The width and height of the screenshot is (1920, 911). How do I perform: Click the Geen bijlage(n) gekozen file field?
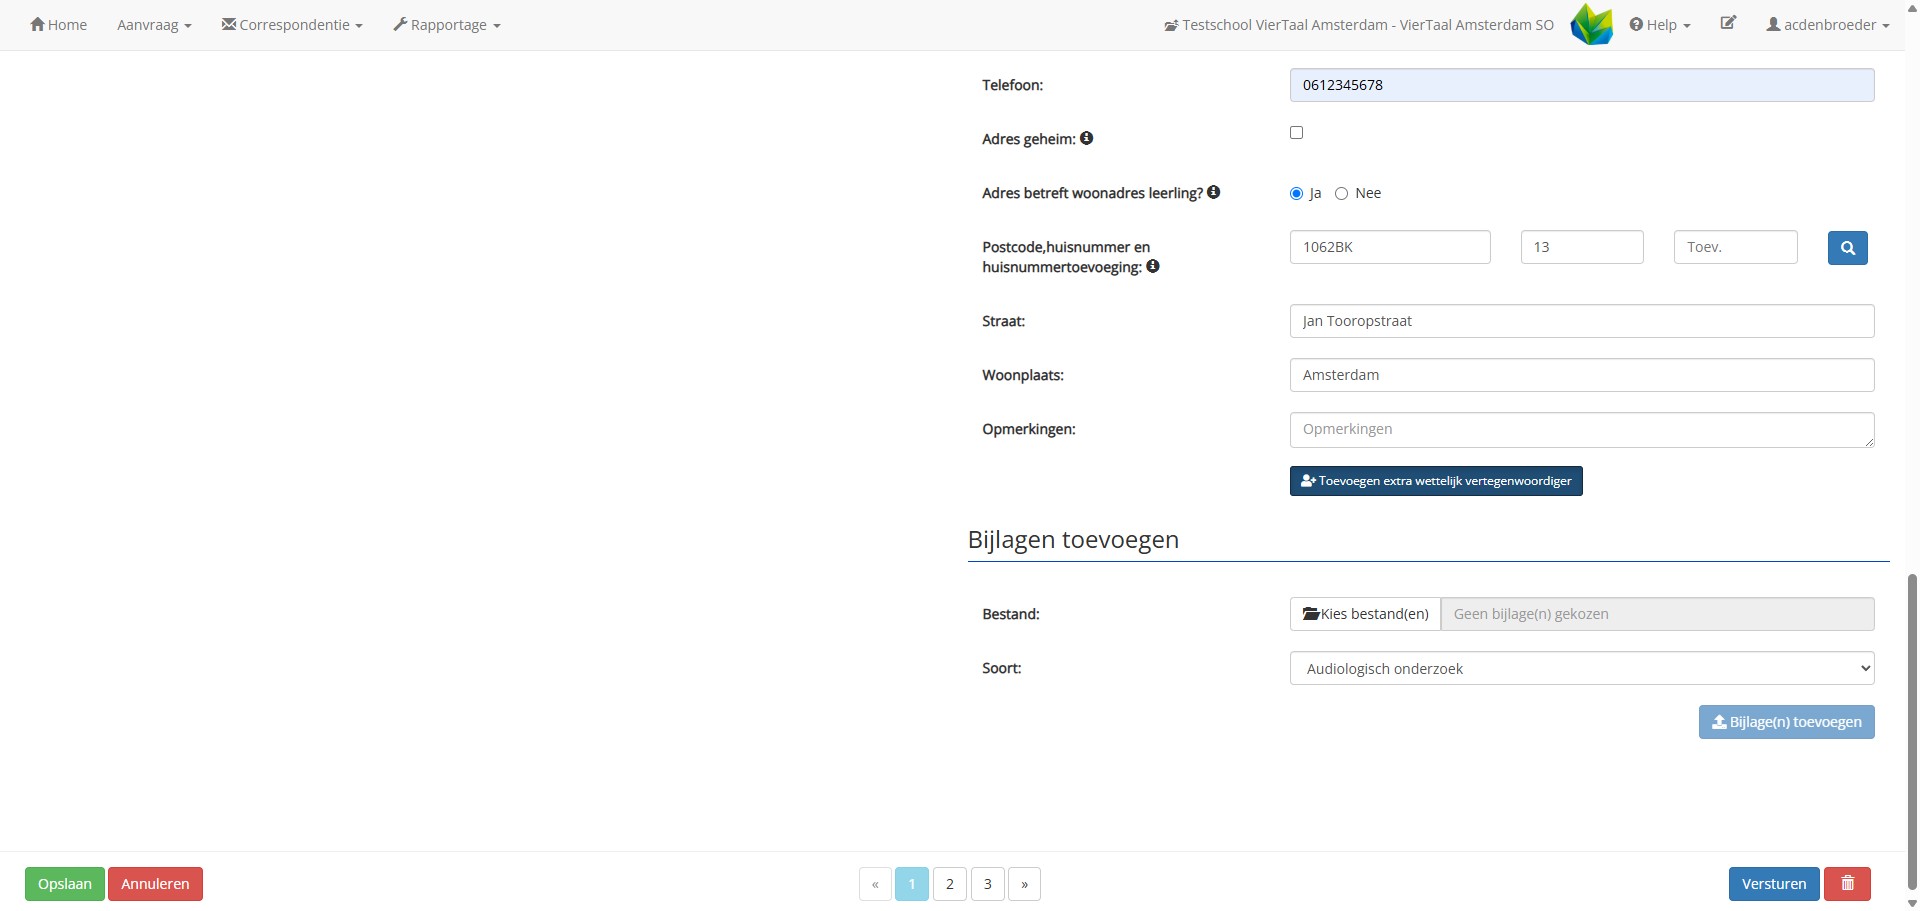pos(1658,614)
